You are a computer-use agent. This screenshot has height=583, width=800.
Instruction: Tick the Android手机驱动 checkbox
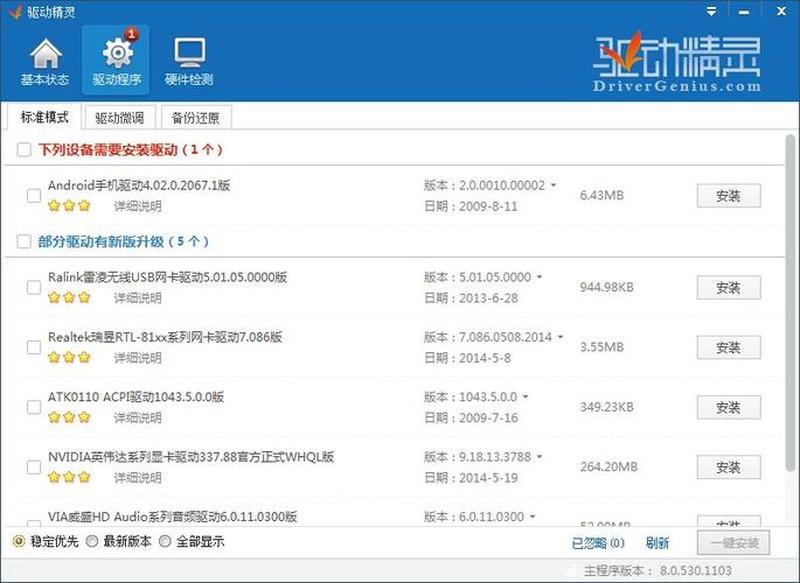(34, 195)
